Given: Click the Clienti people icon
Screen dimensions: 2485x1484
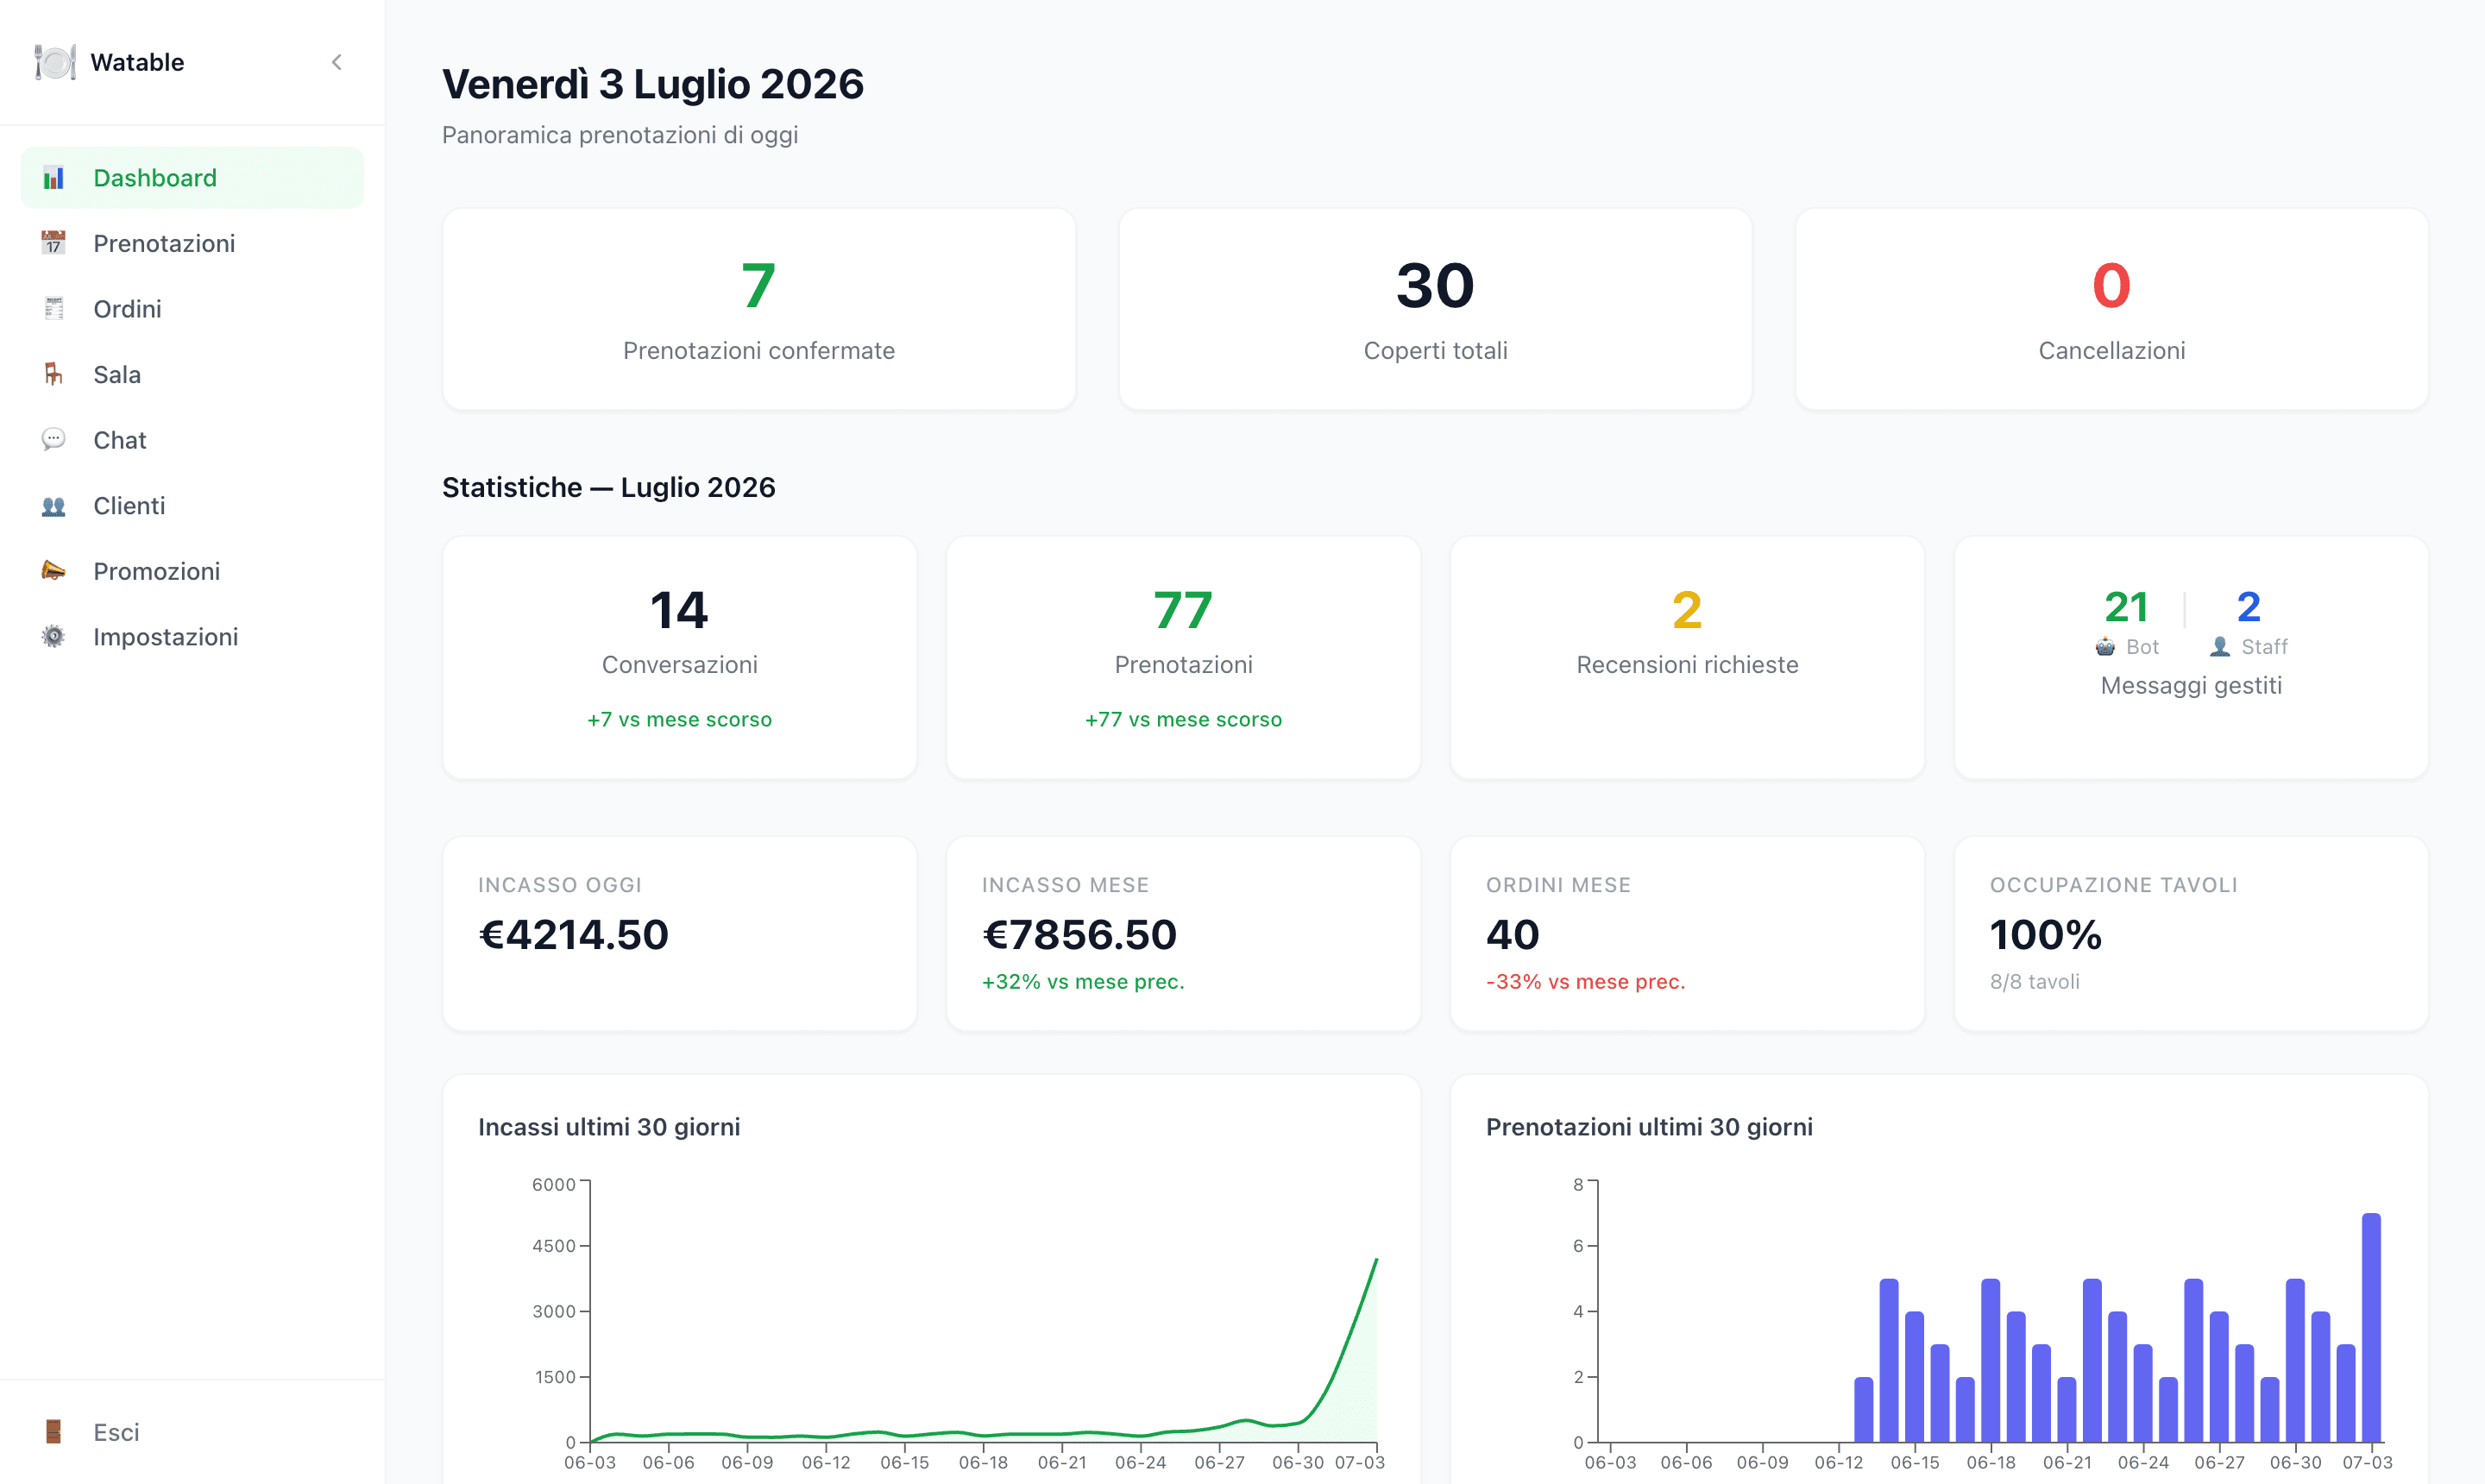Looking at the screenshot, I should coord(54,506).
